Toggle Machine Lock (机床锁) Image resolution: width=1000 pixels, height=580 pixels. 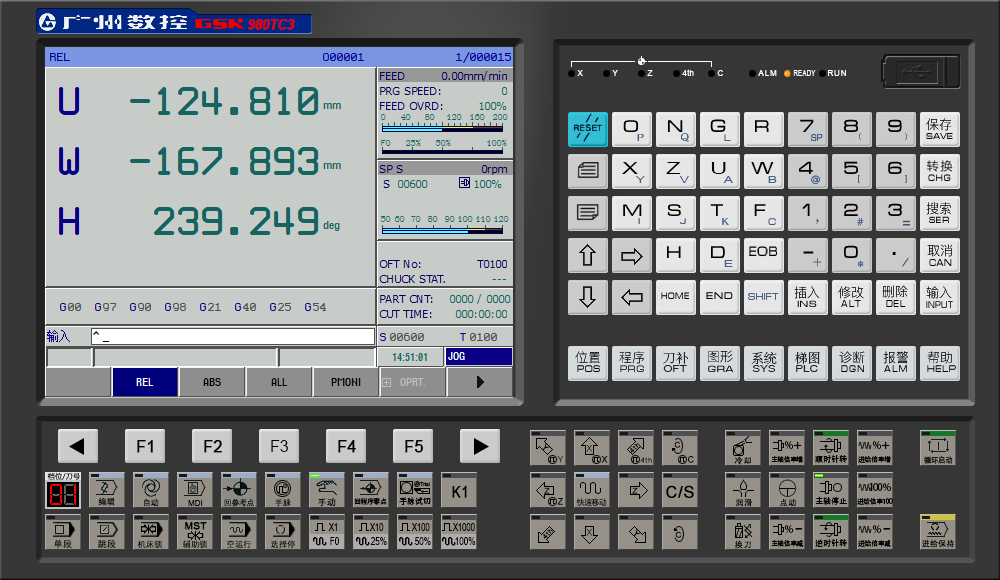coord(151,533)
